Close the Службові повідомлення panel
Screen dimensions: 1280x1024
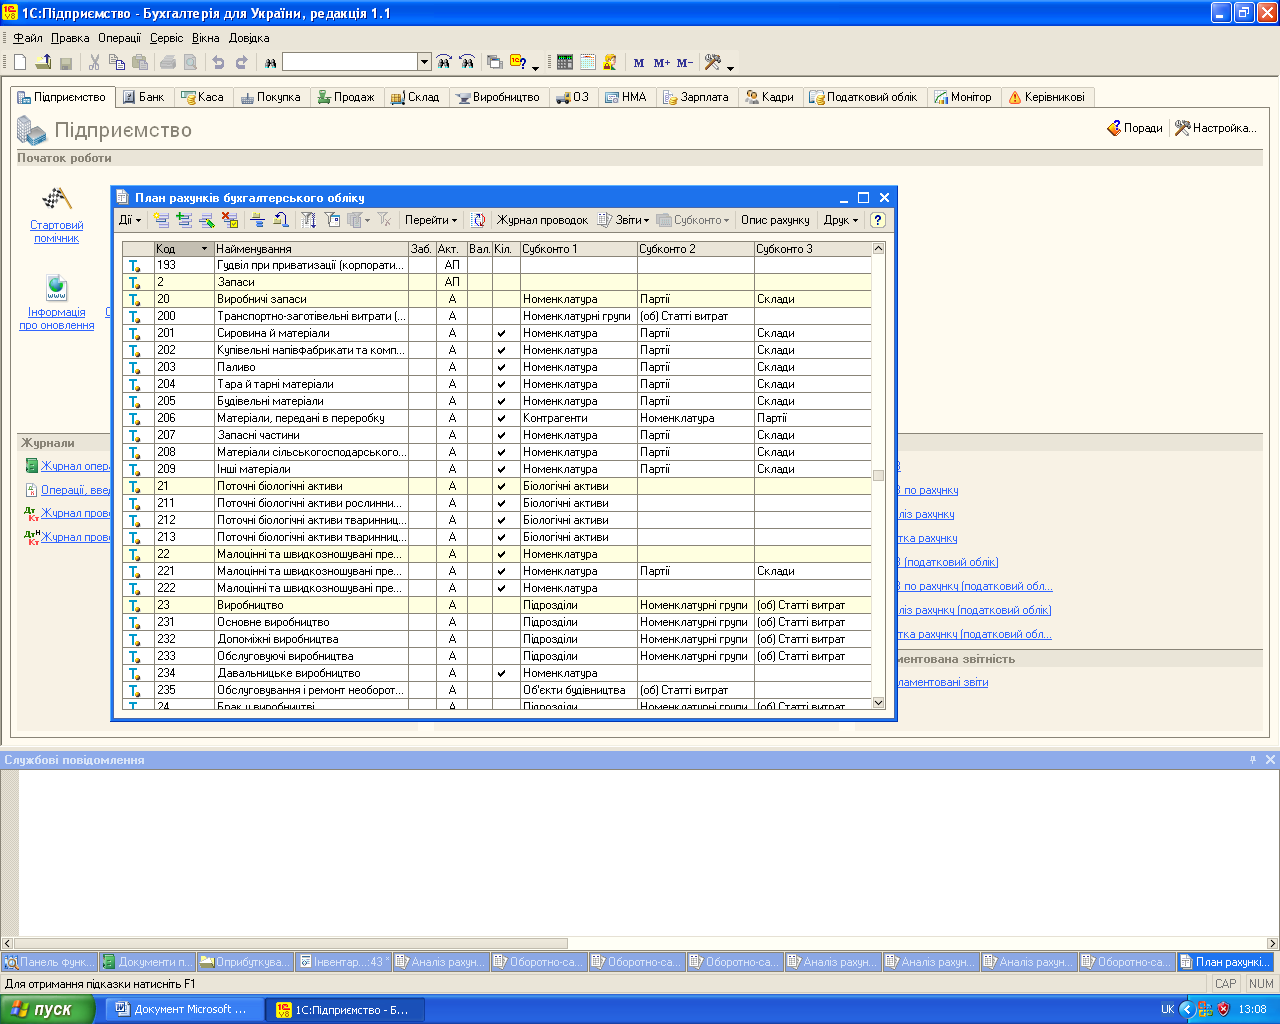pyautogui.click(x=1271, y=760)
